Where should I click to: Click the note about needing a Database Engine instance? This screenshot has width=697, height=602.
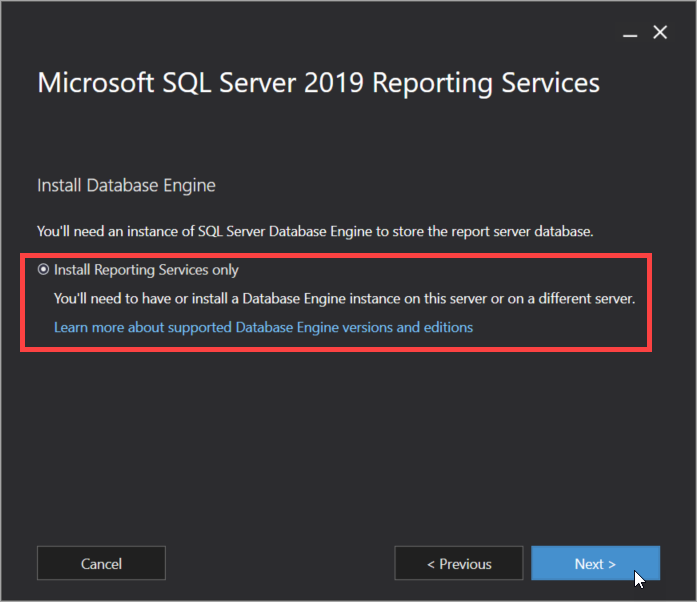tap(344, 298)
